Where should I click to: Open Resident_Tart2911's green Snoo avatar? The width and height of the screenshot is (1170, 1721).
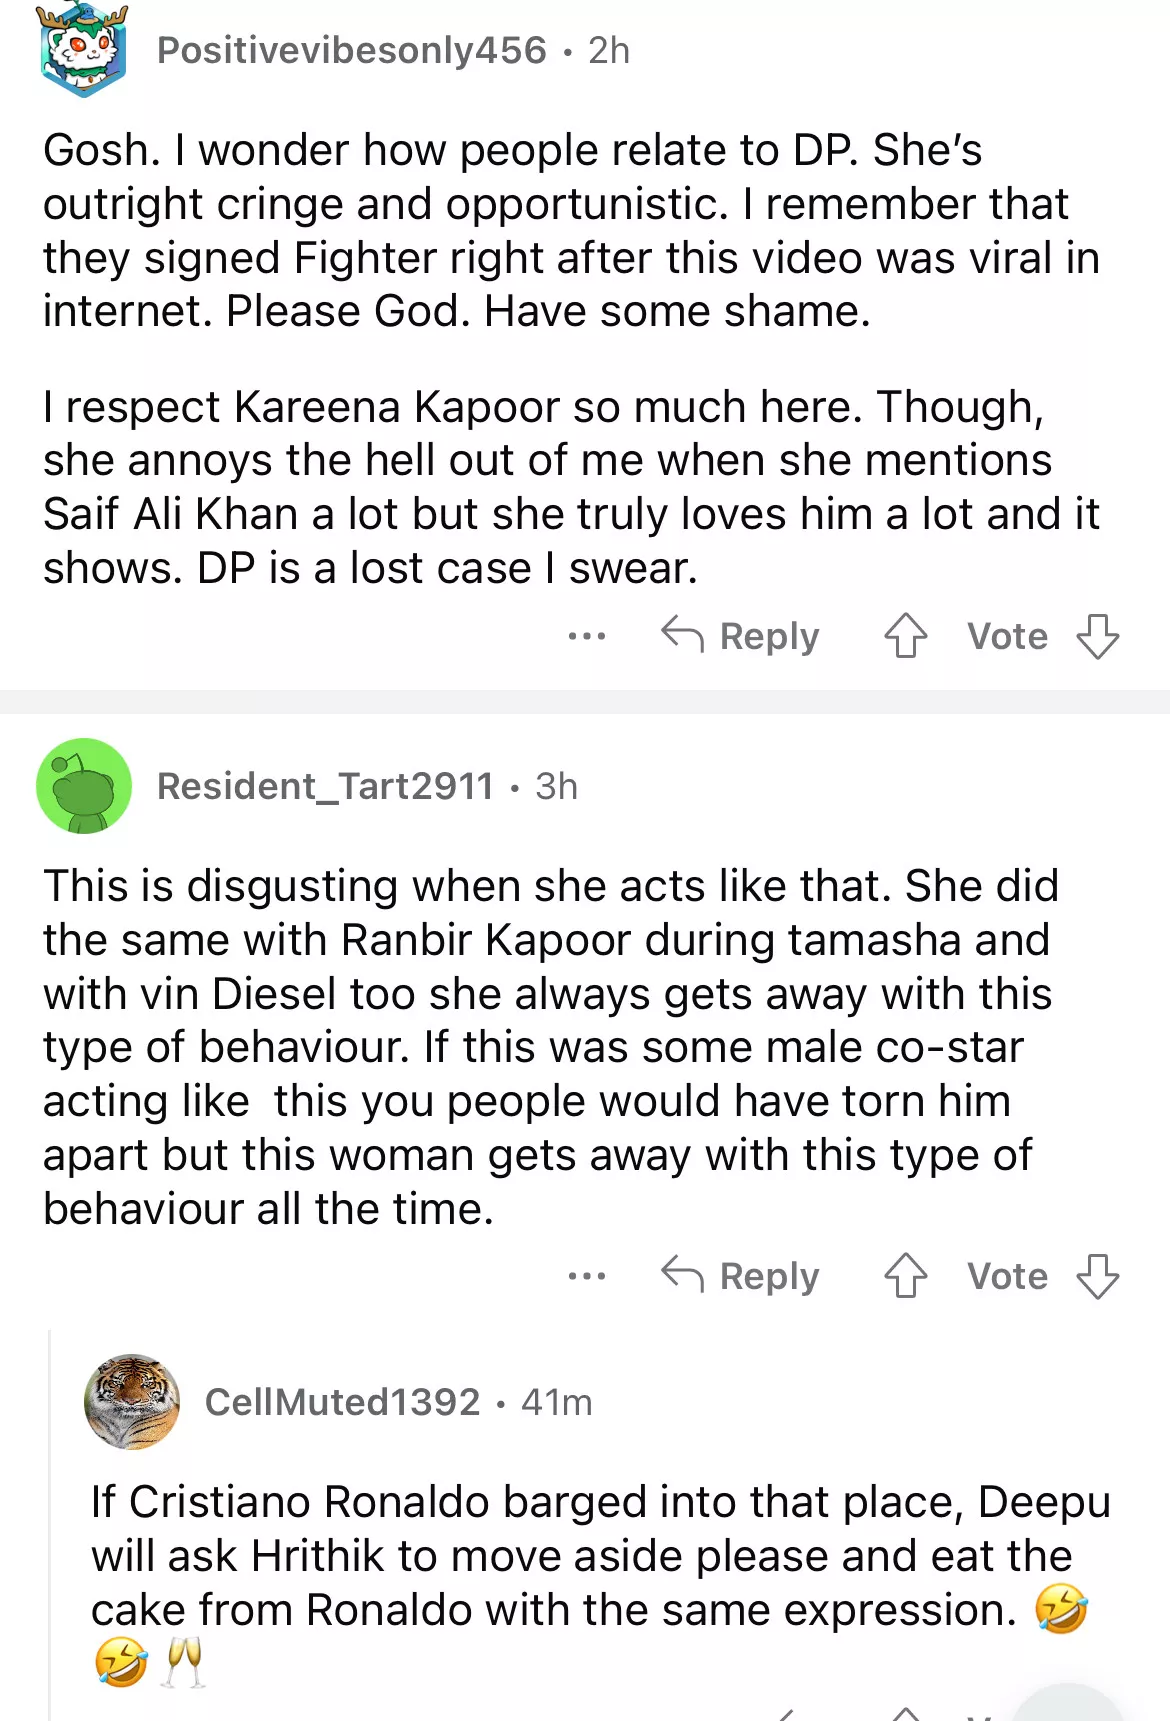[84, 786]
